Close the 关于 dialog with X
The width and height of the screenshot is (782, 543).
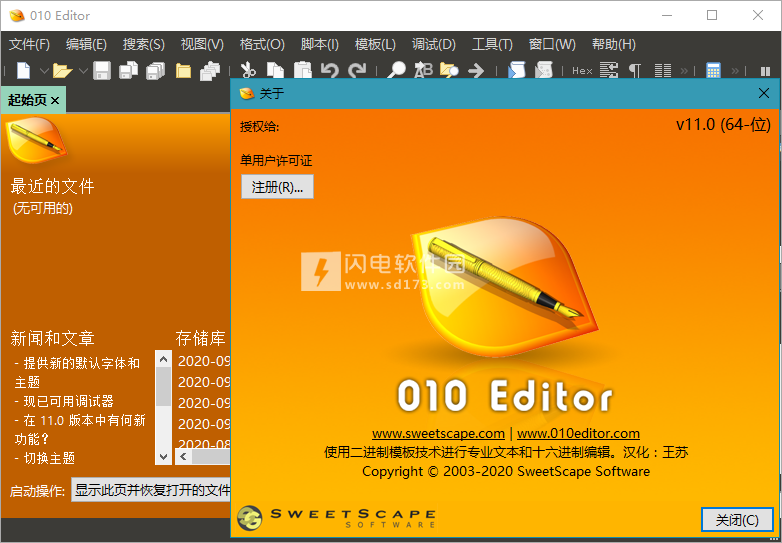(764, 93)
